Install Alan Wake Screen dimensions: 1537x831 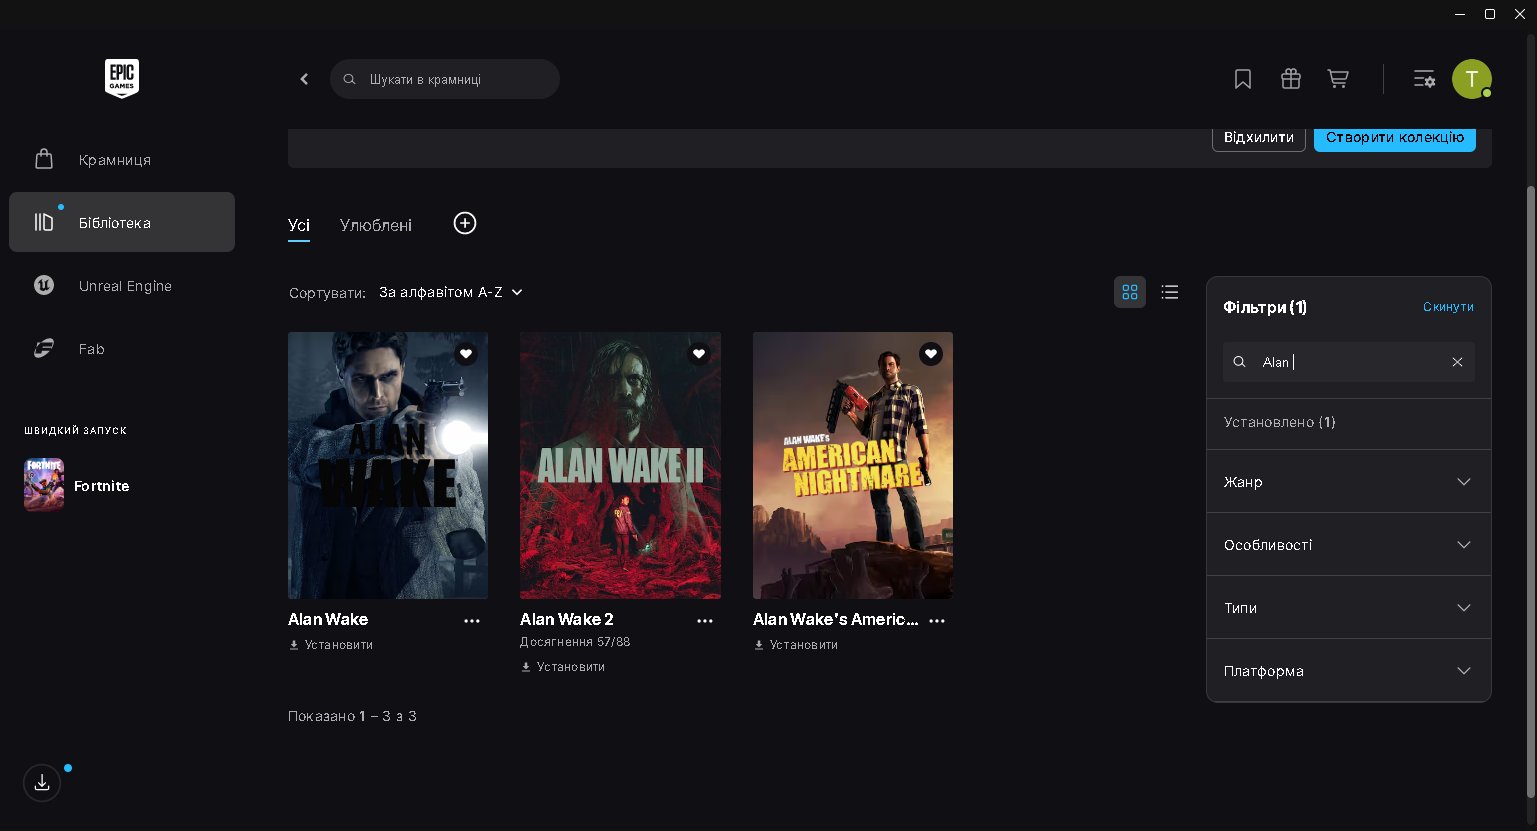[331, 645]
